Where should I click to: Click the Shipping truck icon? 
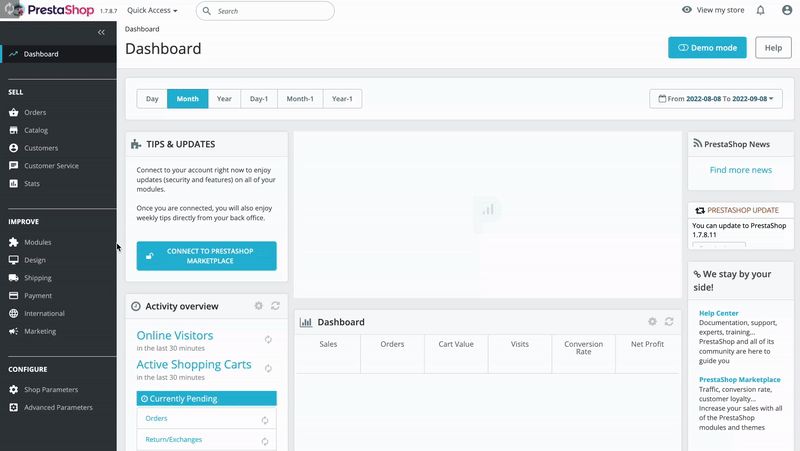14,278
